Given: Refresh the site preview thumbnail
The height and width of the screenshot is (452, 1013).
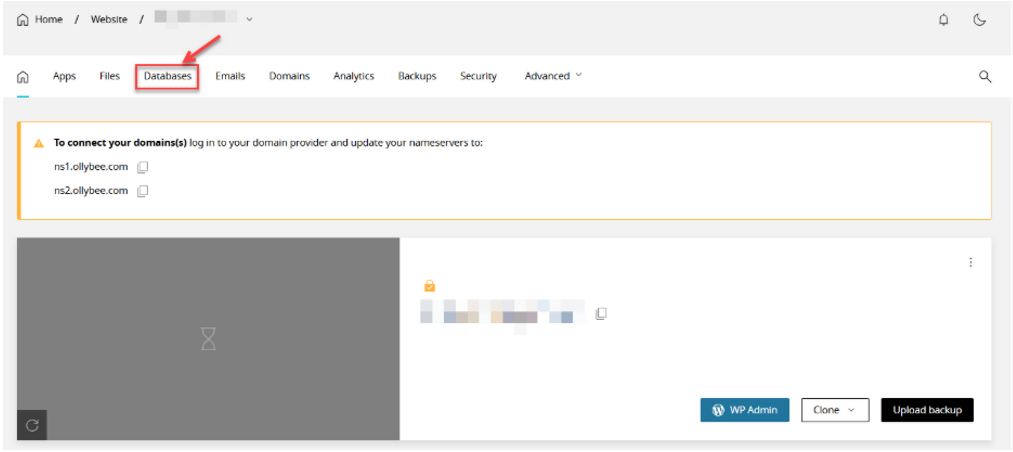Looking at the screenshot, I should [32, 425].
